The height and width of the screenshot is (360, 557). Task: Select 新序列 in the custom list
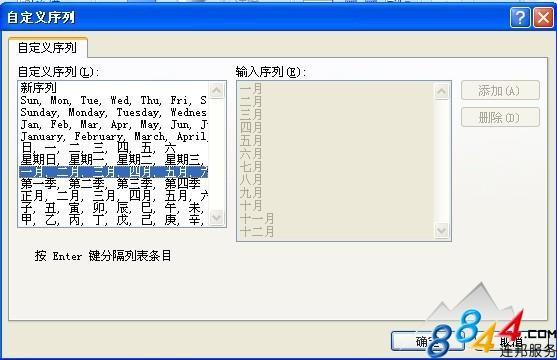pos(113,88)
